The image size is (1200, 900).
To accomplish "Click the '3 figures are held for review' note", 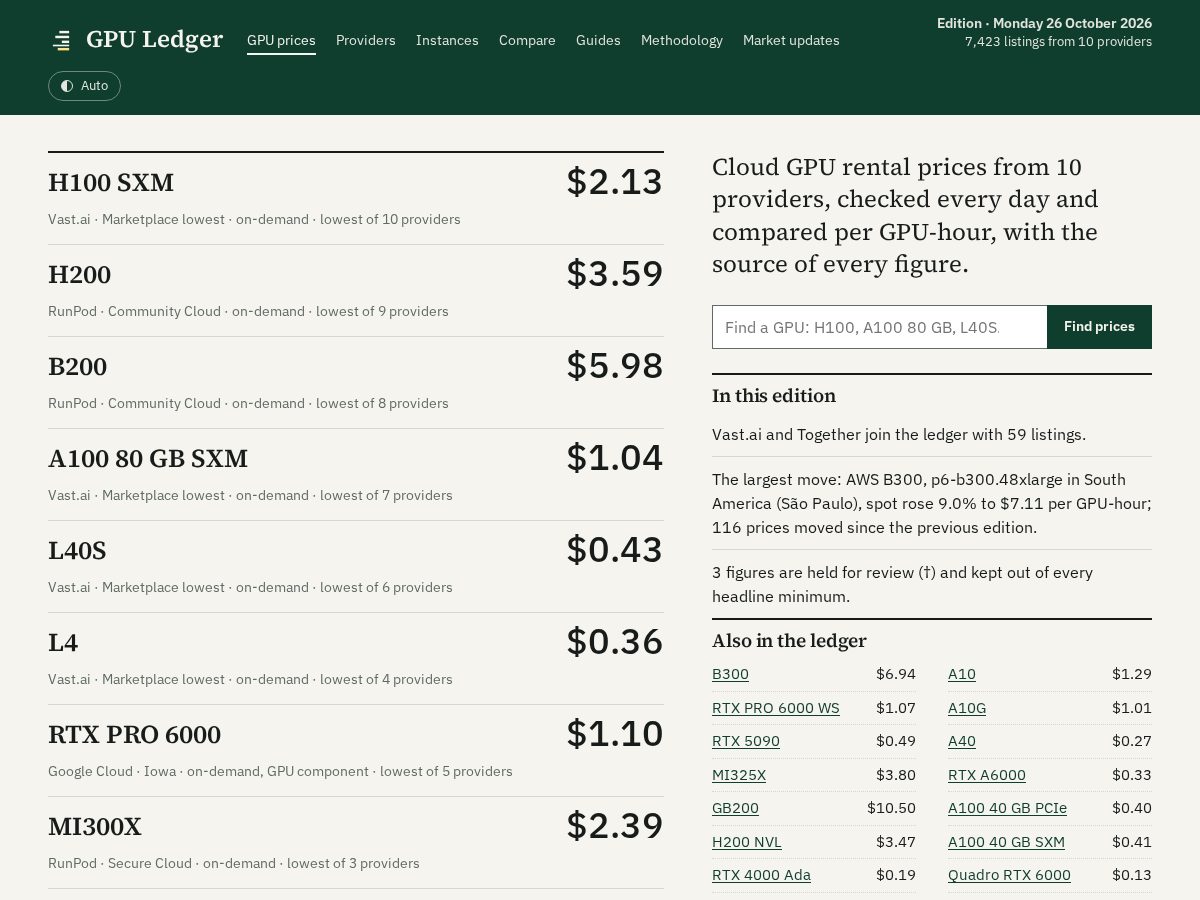I will pyautogui.click(x=902, y=585).
